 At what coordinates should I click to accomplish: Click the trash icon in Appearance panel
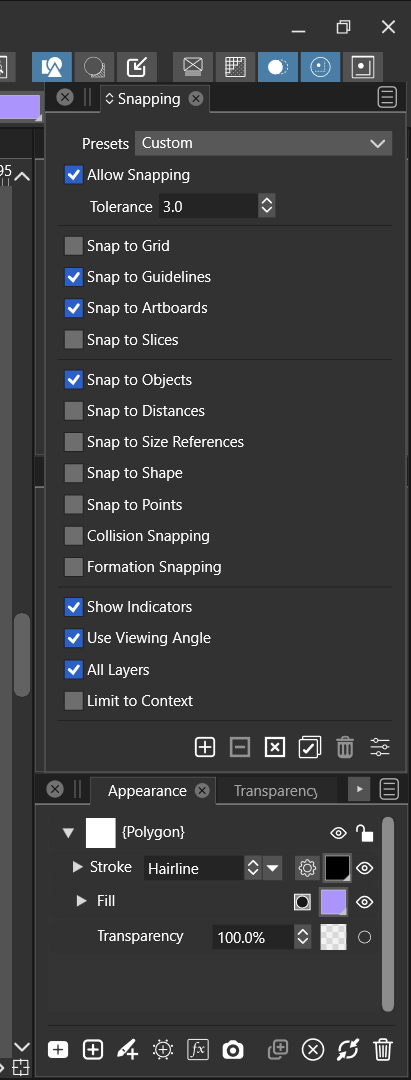(x=382, y=1050)
